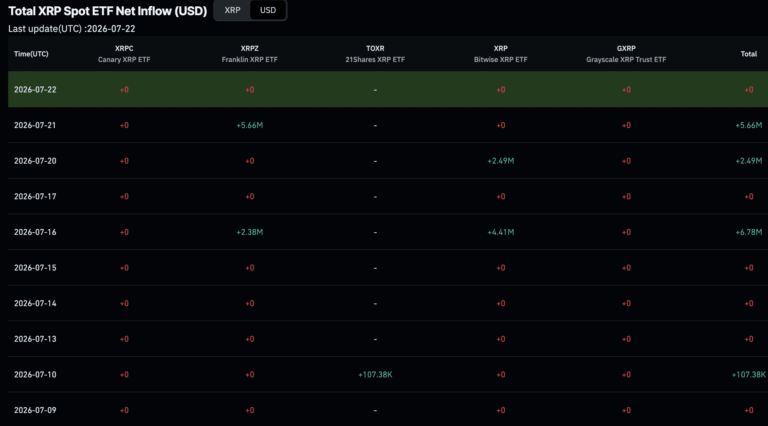Select the 2026-07-17 date cell
This screenshot has width=768, height=426.
coord(35,197)
